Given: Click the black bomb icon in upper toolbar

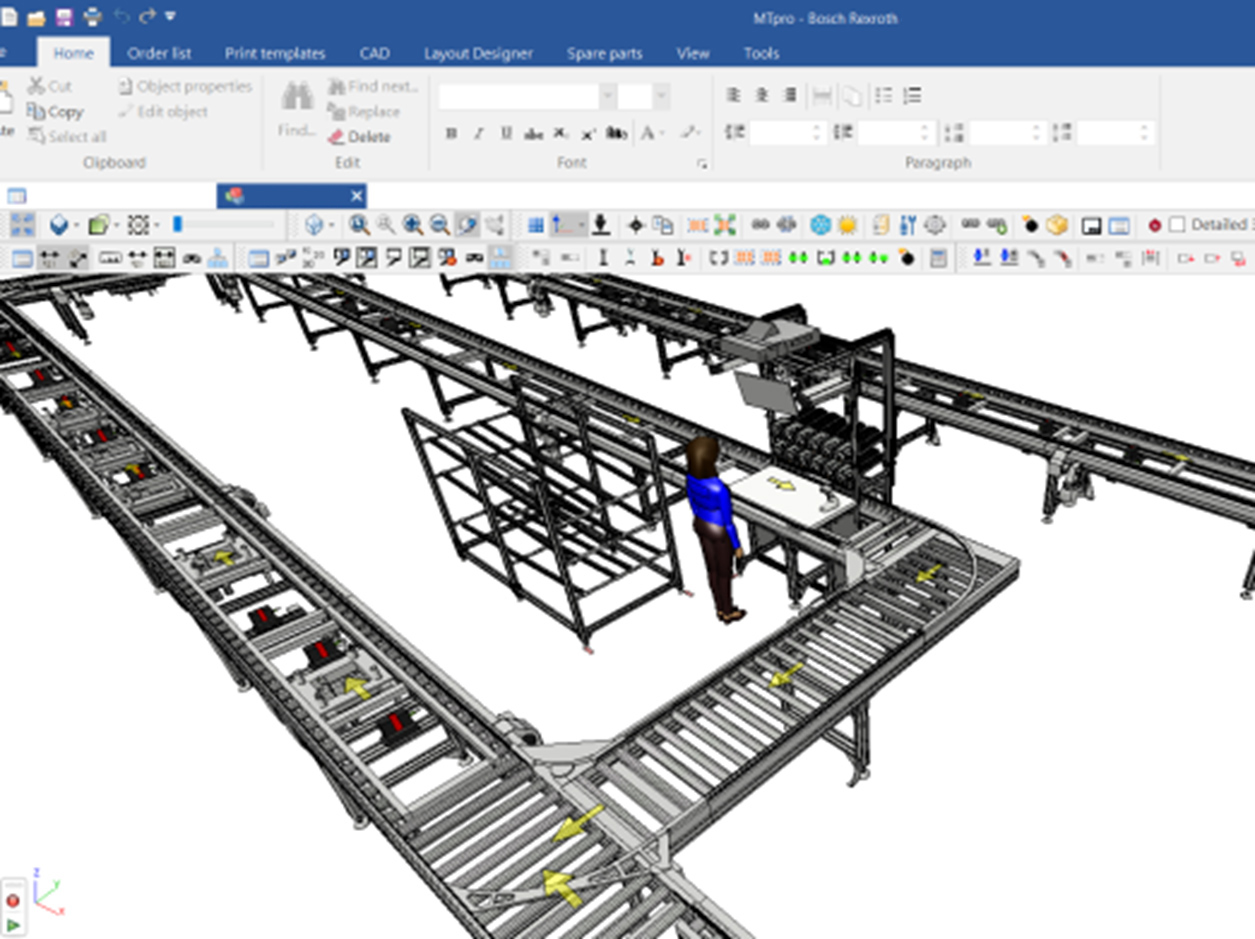Looking at the screenshot, I should (x=1030, y=225).
